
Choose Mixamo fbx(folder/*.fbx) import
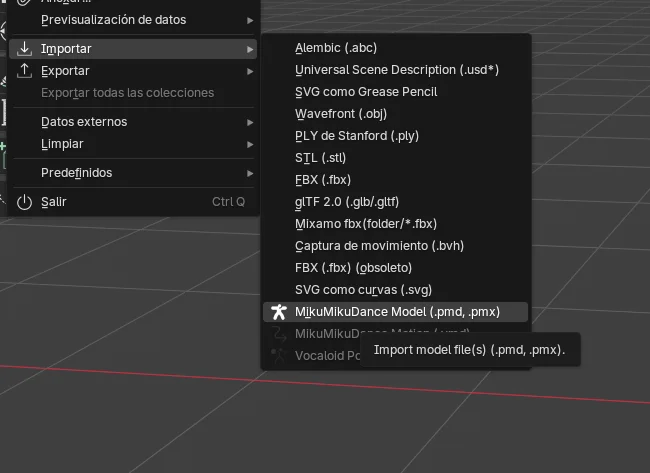click(x=395, y=224)
